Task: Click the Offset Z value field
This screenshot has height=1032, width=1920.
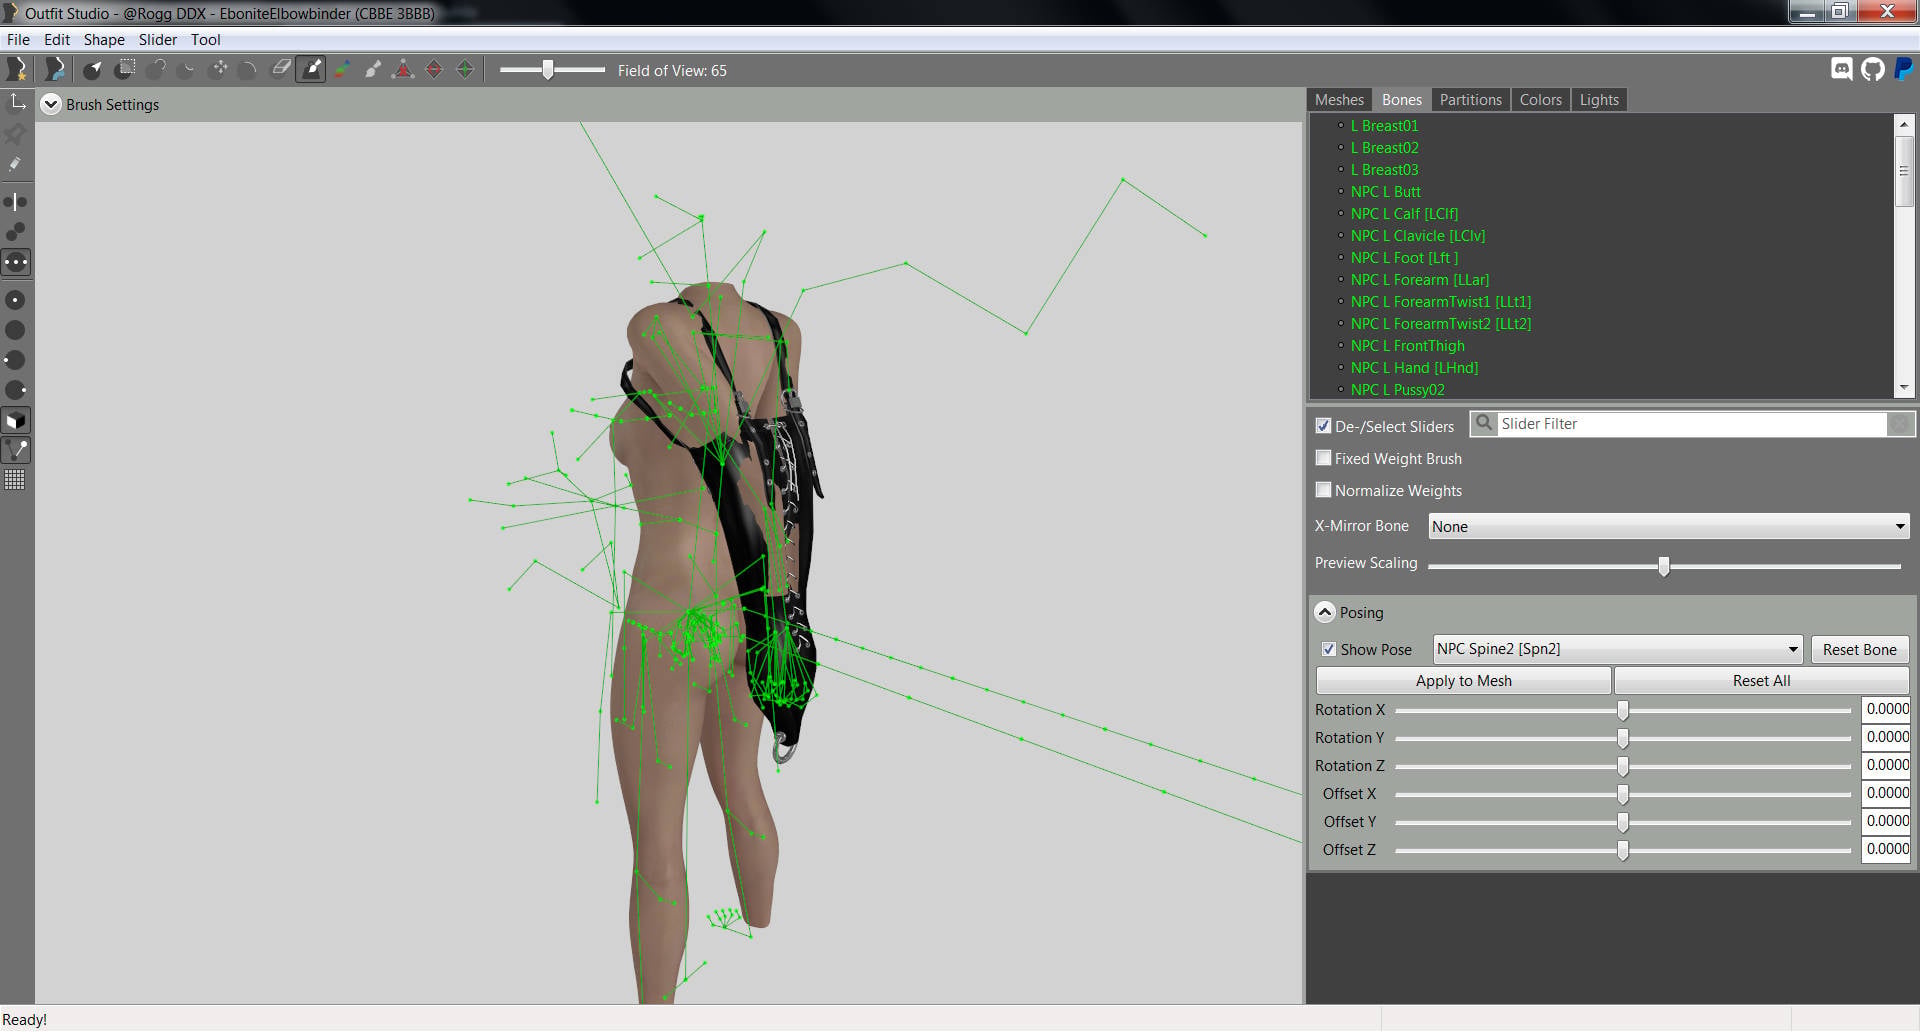Action: [x=1886, y=849]
